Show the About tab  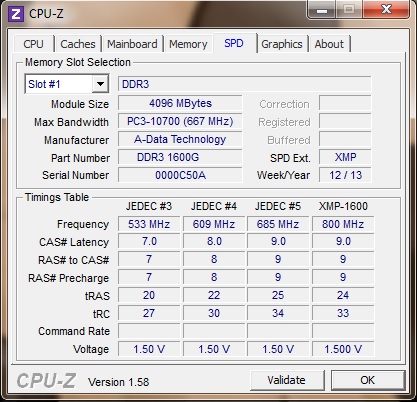(329, 44)
